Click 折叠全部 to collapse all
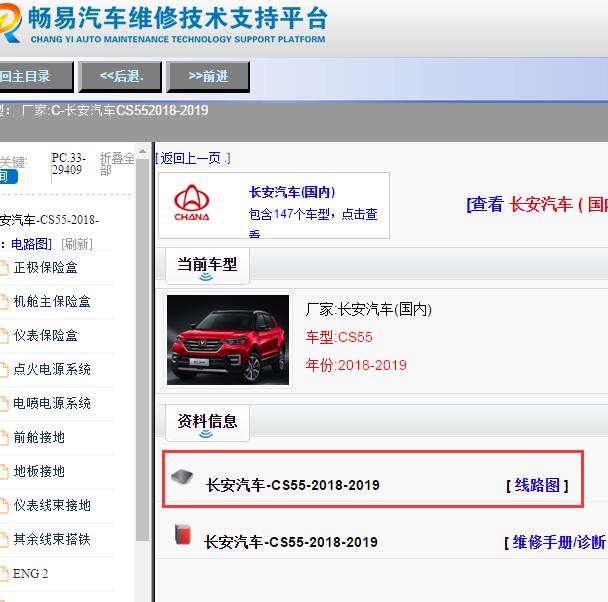The height and width of the screenshot is (602, 608). point(116,164)
